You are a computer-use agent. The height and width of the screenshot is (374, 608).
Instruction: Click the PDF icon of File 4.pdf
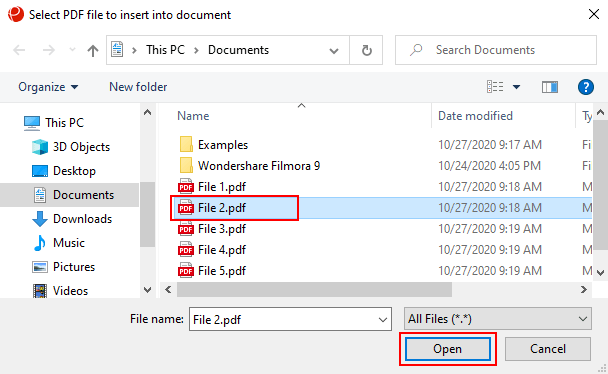186,249
